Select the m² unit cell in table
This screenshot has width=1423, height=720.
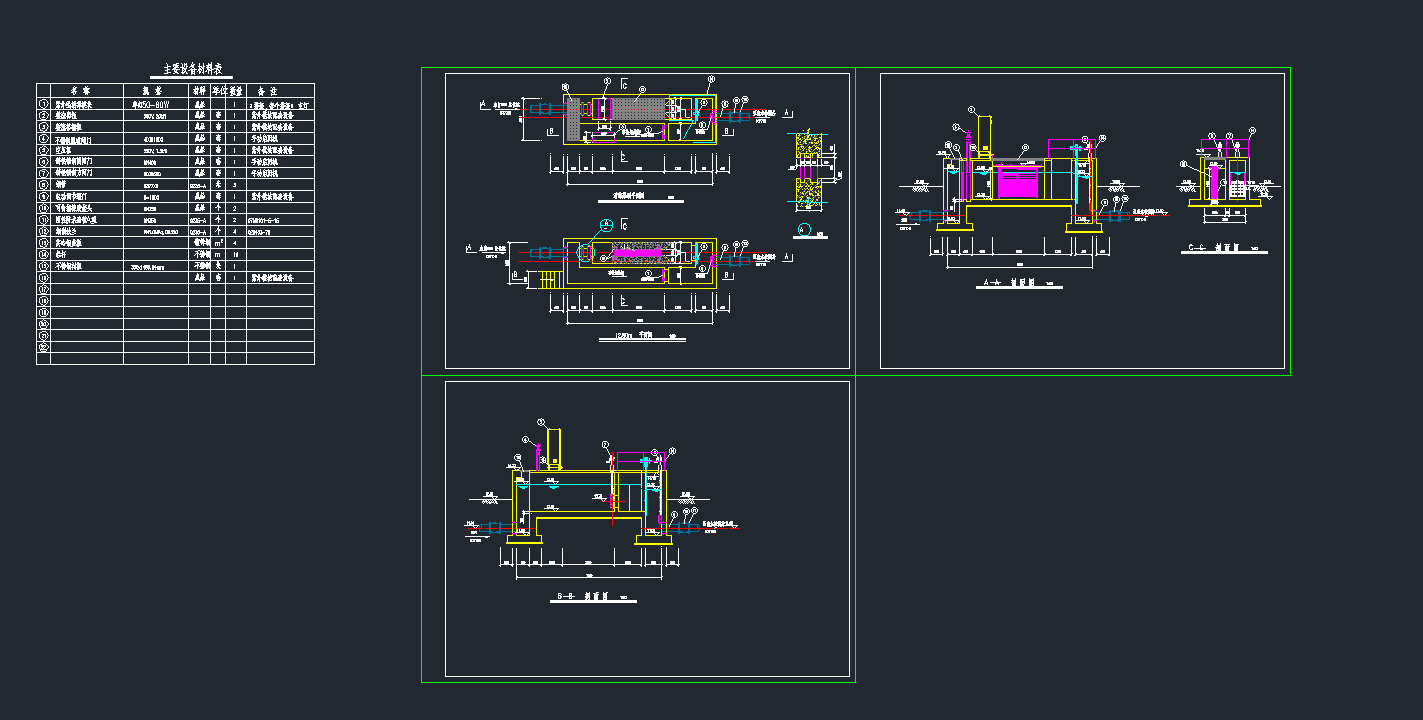[x=218, y=243]
